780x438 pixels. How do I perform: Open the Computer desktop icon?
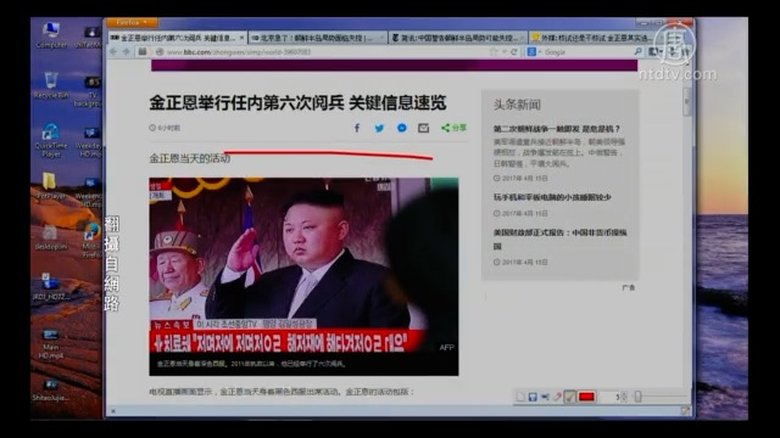pyautogui.click(x=50, y=33)
